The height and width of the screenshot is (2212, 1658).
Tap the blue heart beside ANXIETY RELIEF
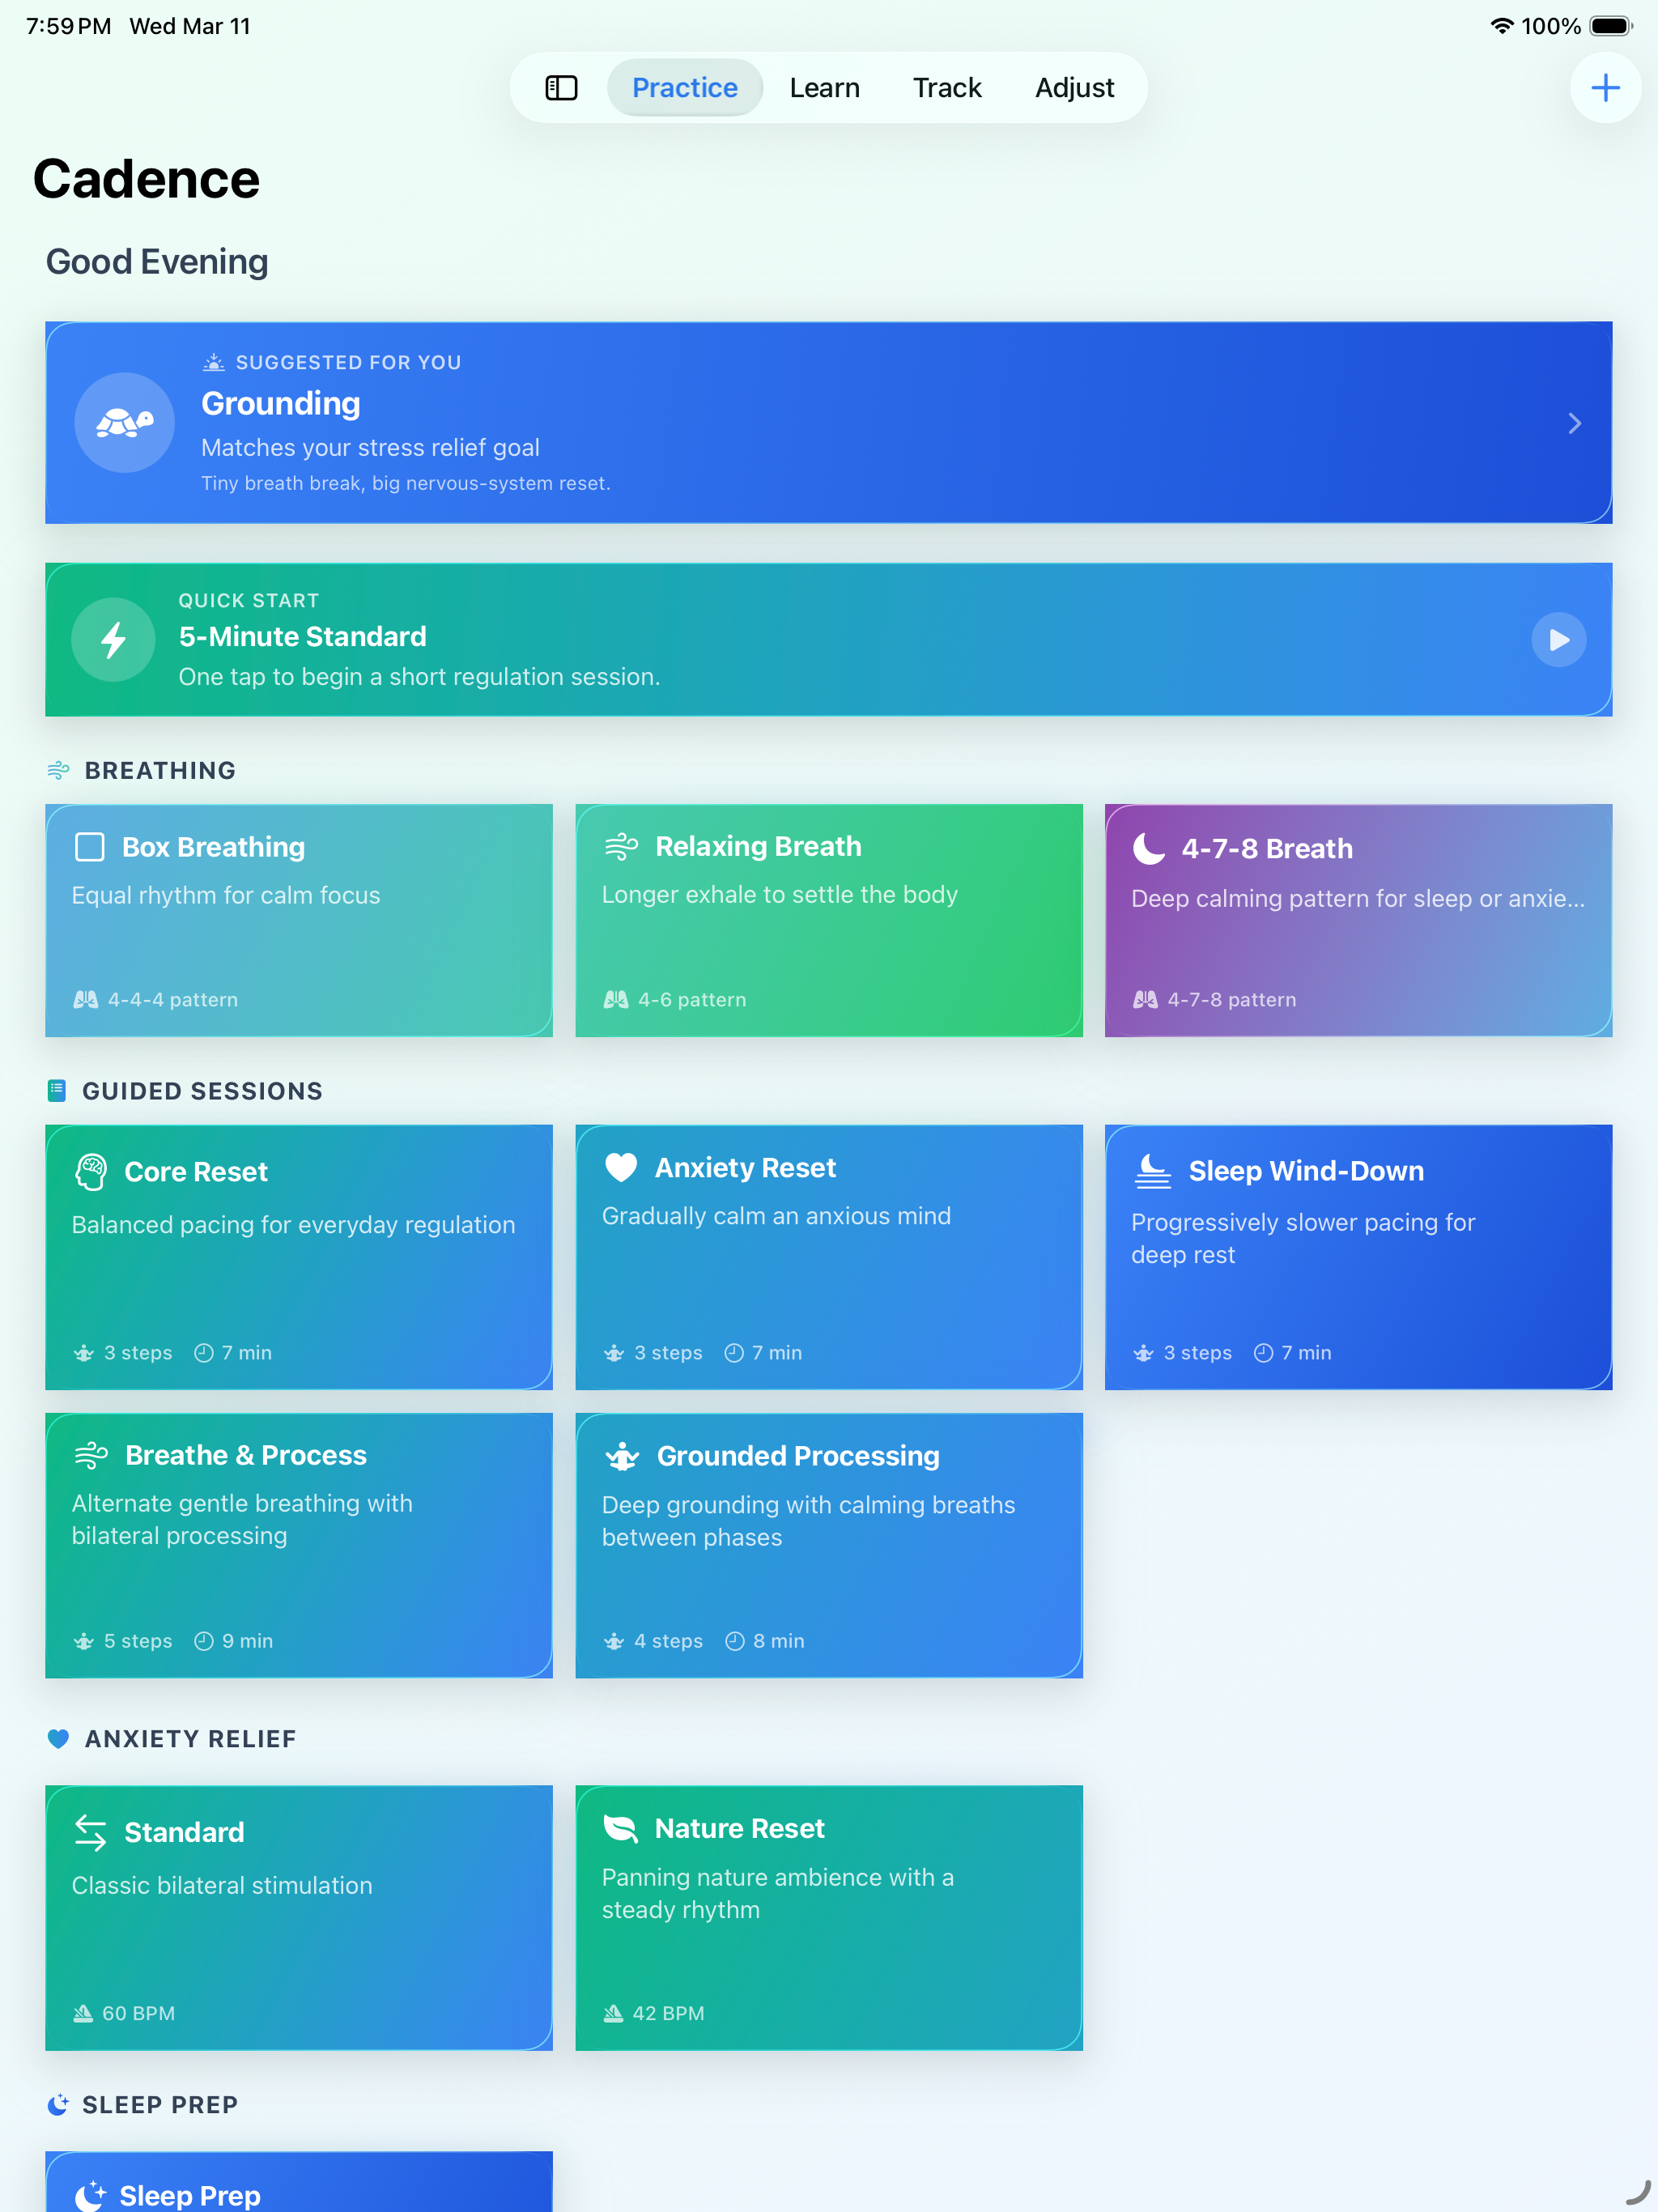point(58,1738)
